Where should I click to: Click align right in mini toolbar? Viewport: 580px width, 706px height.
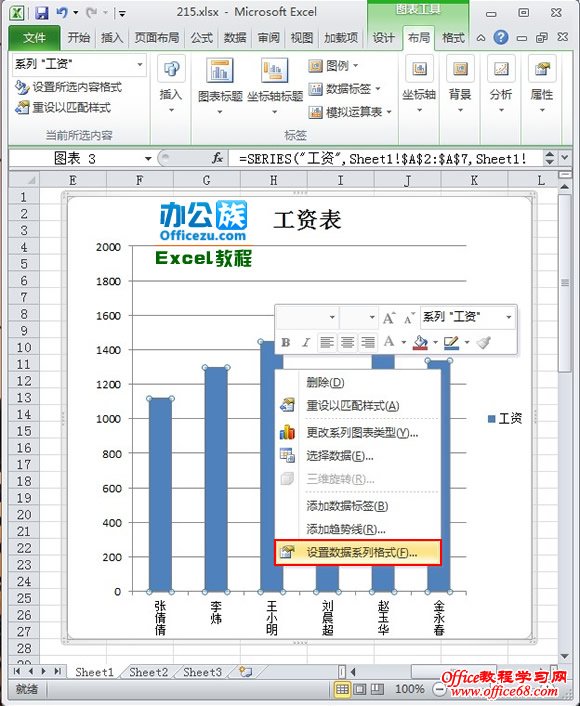[368, 343]
